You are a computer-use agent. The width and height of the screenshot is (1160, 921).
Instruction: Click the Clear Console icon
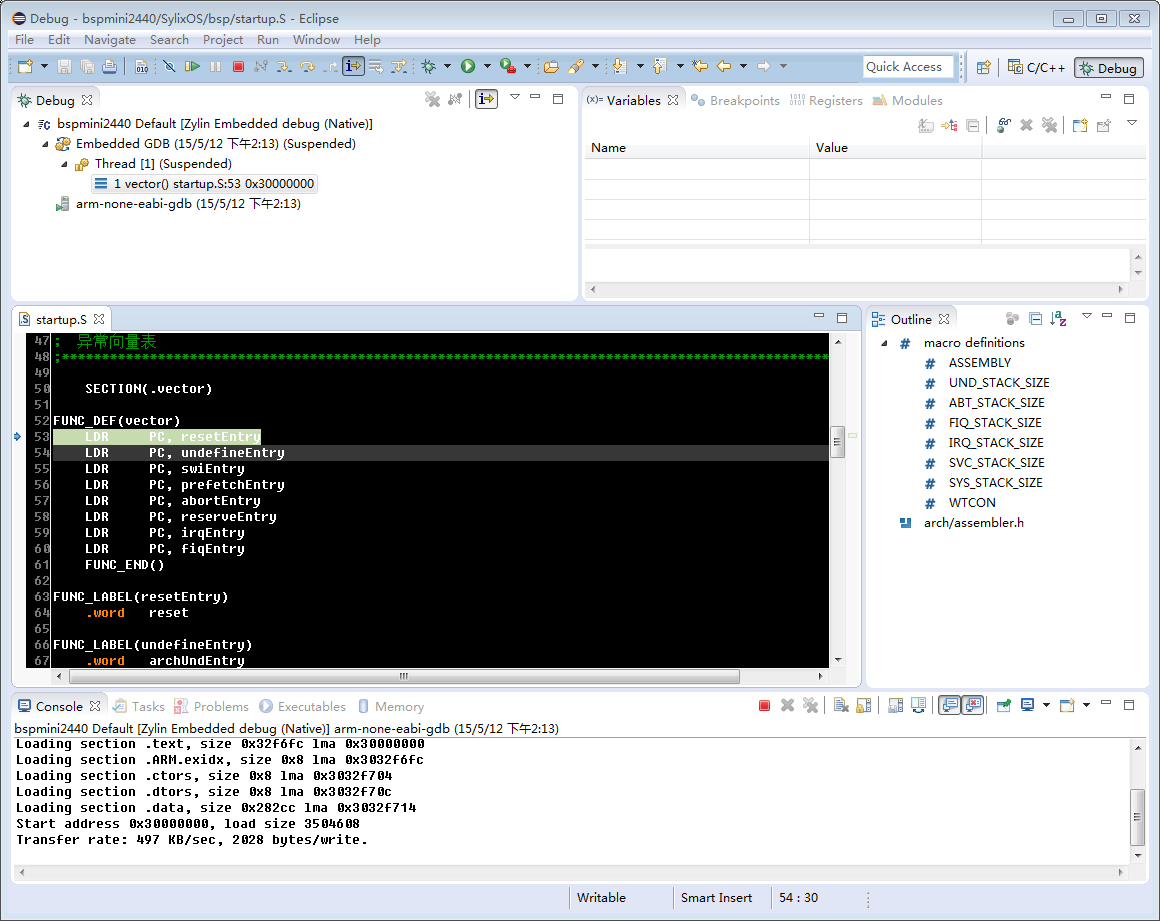(841, 706)
